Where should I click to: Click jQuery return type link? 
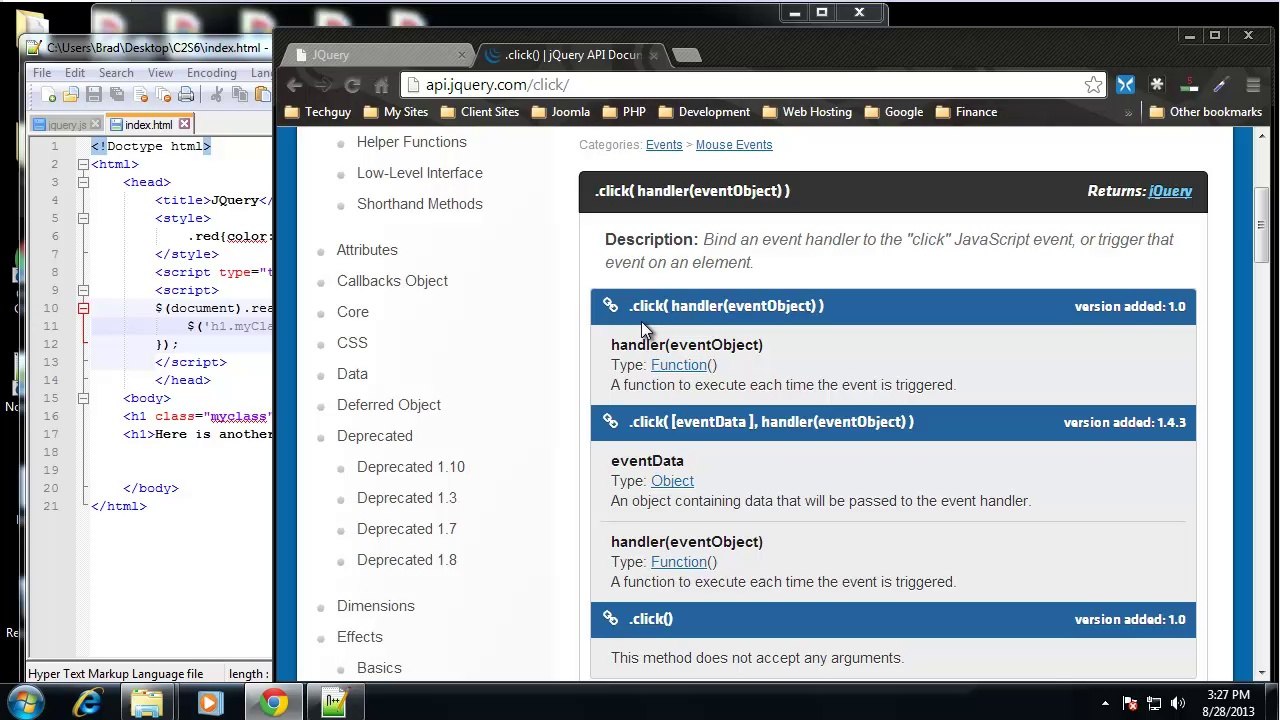pyautogui.click(x=1170, y=191)
